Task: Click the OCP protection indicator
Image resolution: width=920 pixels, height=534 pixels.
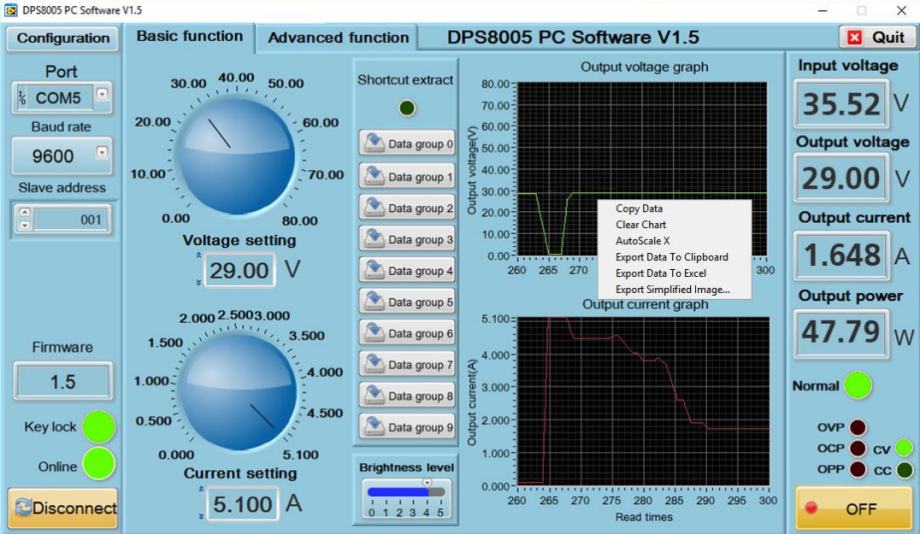Action: (857, 448)
